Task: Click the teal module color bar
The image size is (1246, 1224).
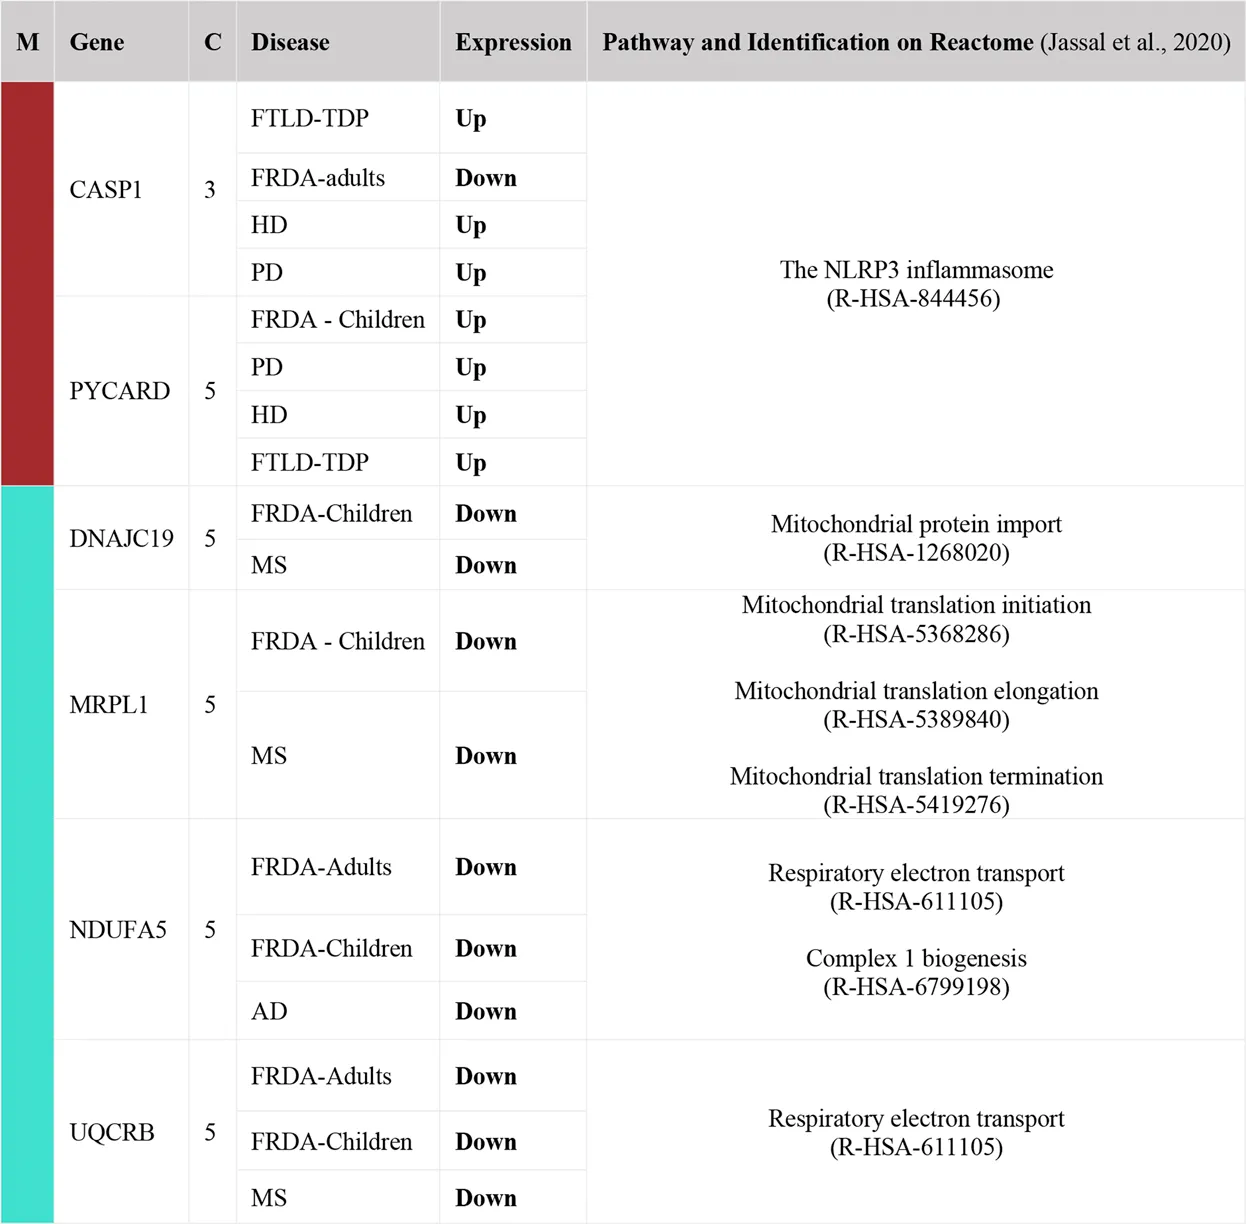Action: click(x=27, y=853)
